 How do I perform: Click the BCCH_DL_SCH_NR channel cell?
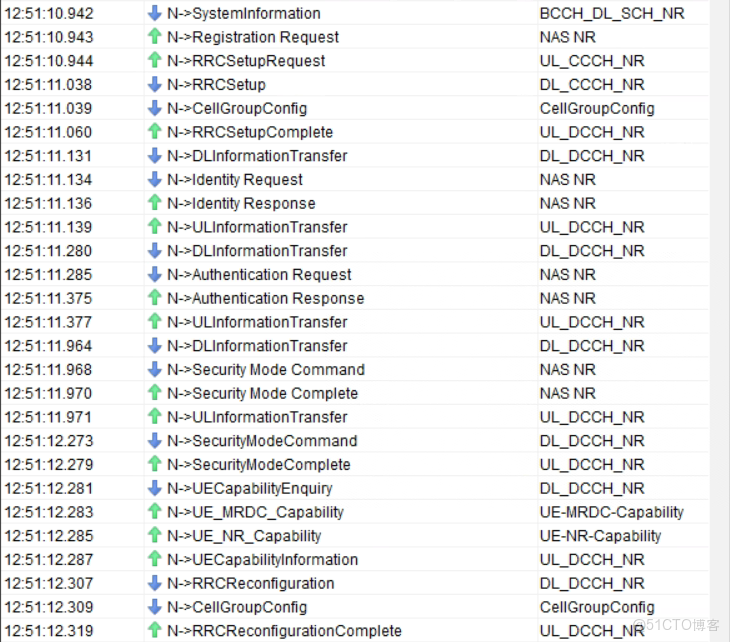[612, 14]
